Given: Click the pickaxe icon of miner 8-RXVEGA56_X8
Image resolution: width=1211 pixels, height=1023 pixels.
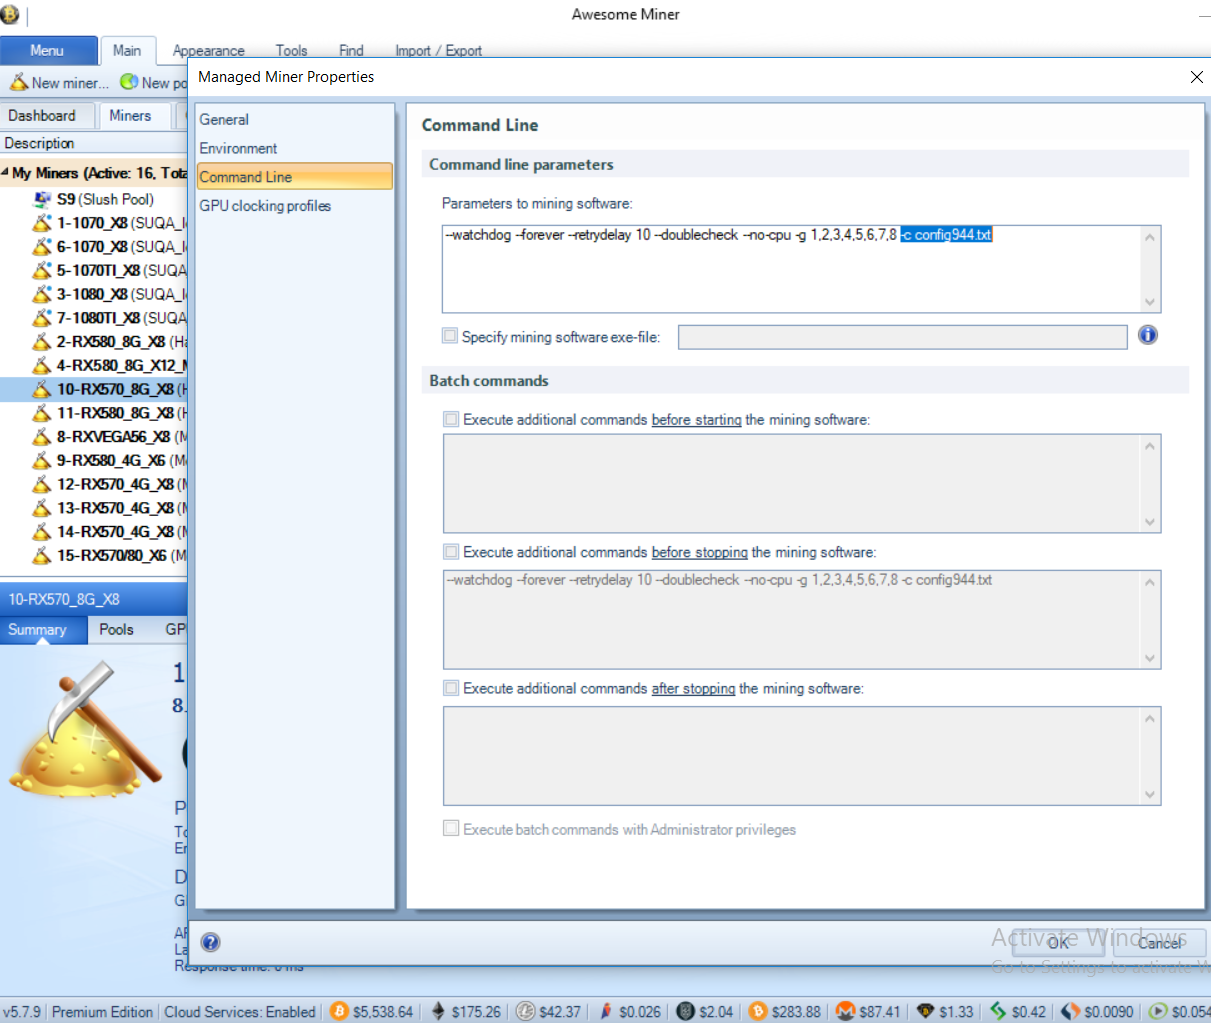Looking at the screenshot, I should tap(42, 437).
